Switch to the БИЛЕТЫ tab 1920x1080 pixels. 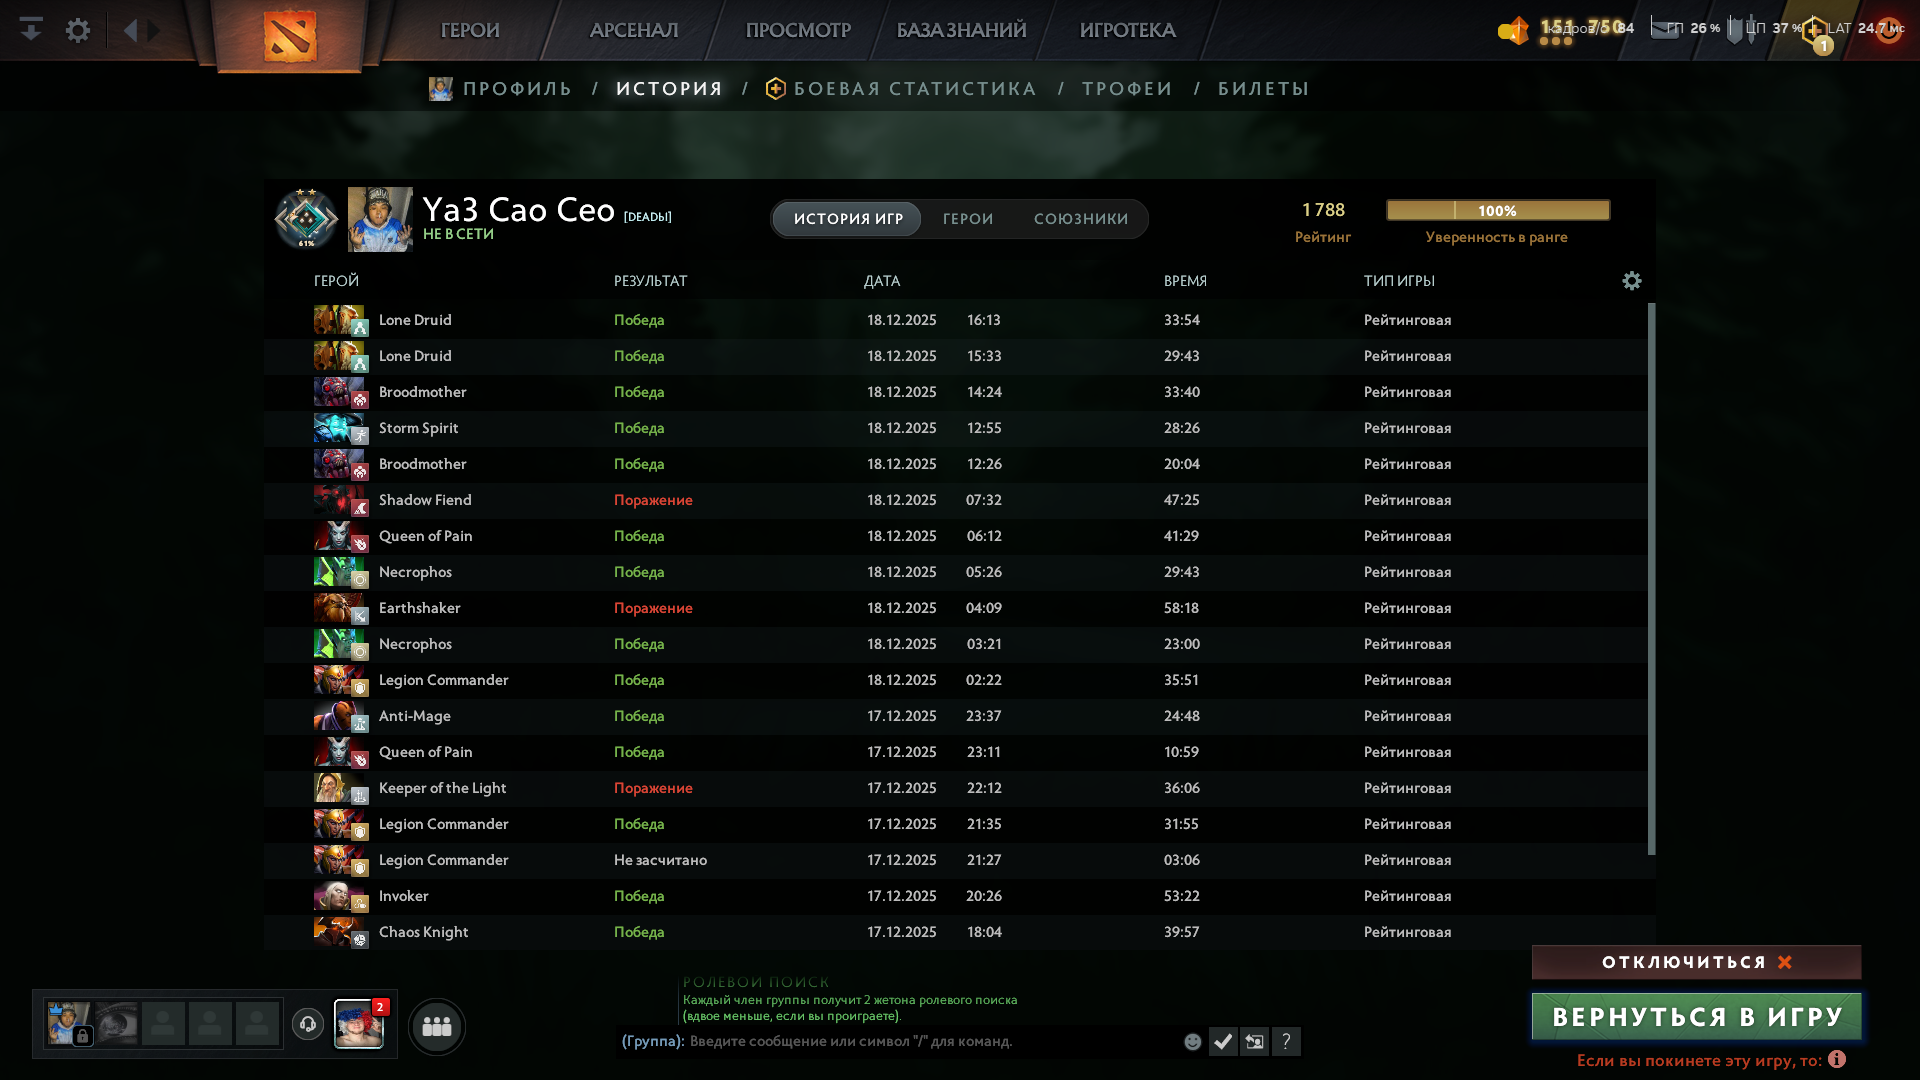click(x=1263, y=89)
